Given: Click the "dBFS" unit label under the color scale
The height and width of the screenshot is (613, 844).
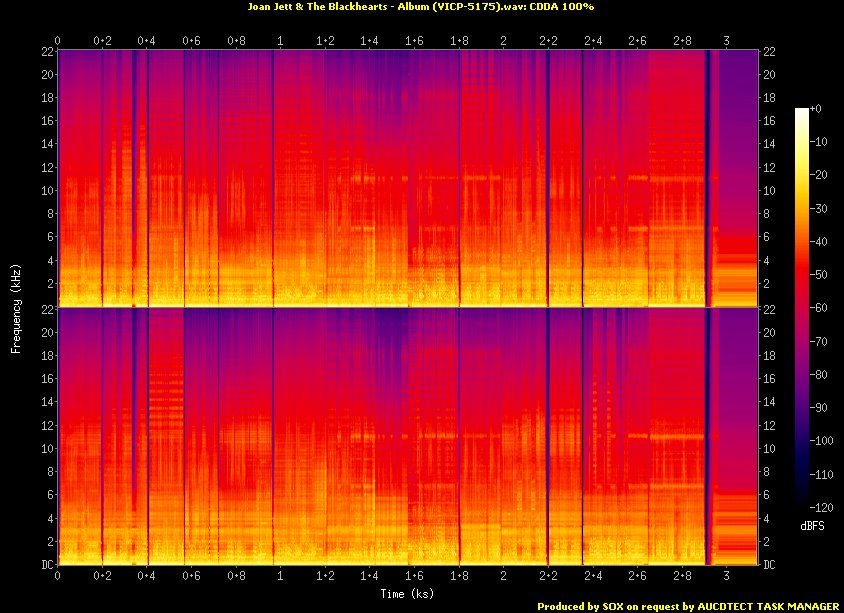Looking at the screenshot, I should [813, 525].
